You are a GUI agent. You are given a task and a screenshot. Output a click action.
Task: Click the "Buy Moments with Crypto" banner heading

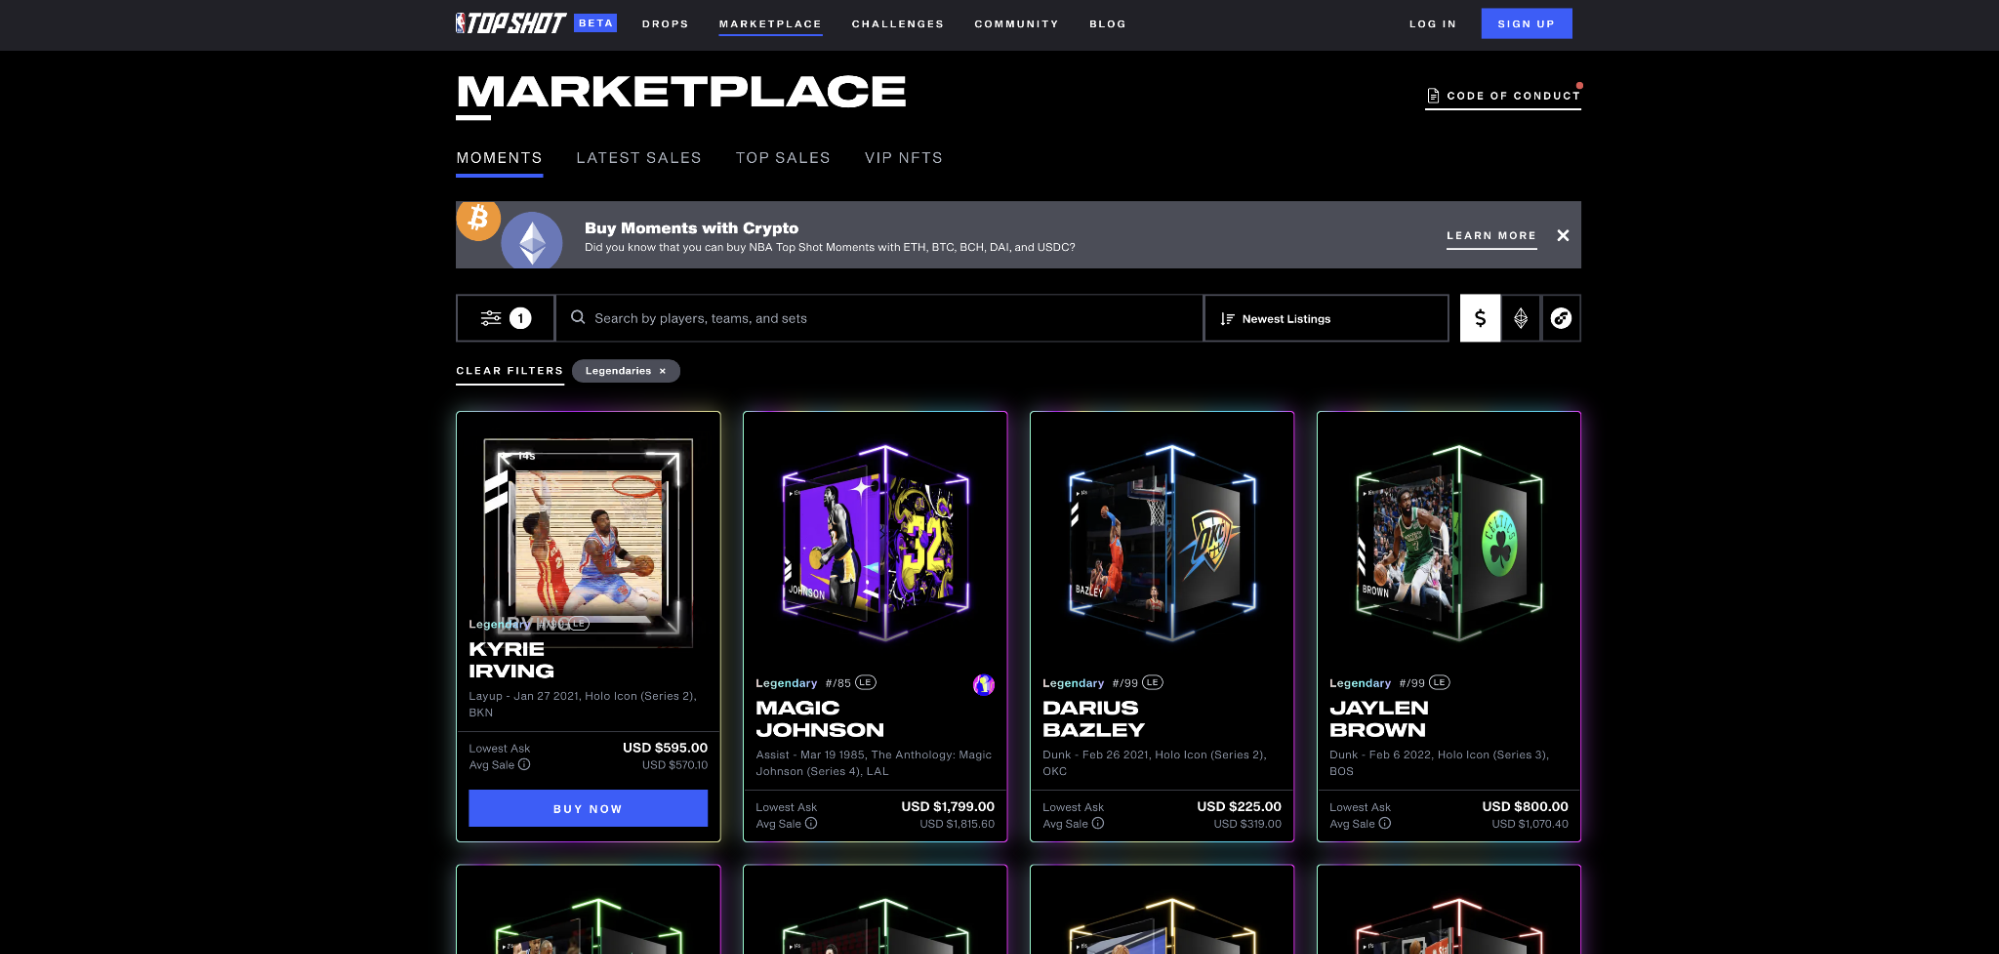(692, 228)
